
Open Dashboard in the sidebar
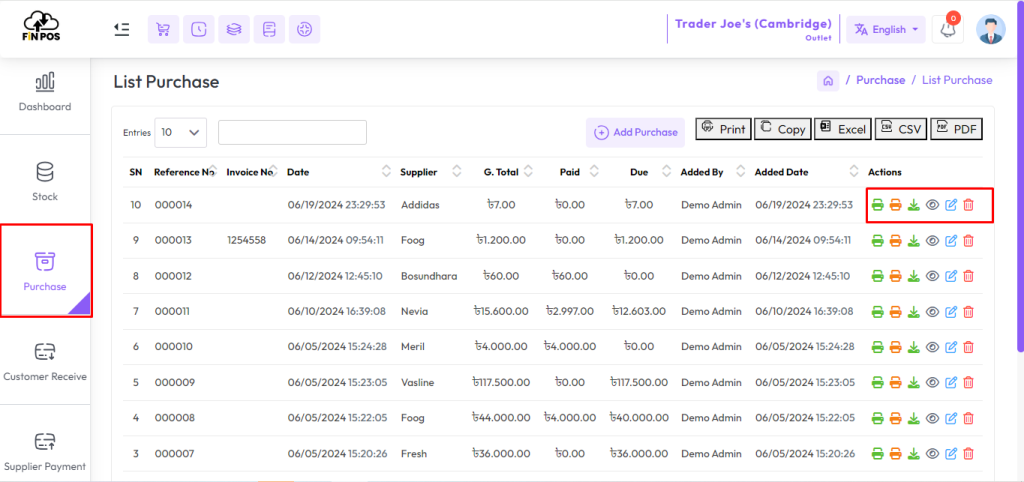point(44,93)
